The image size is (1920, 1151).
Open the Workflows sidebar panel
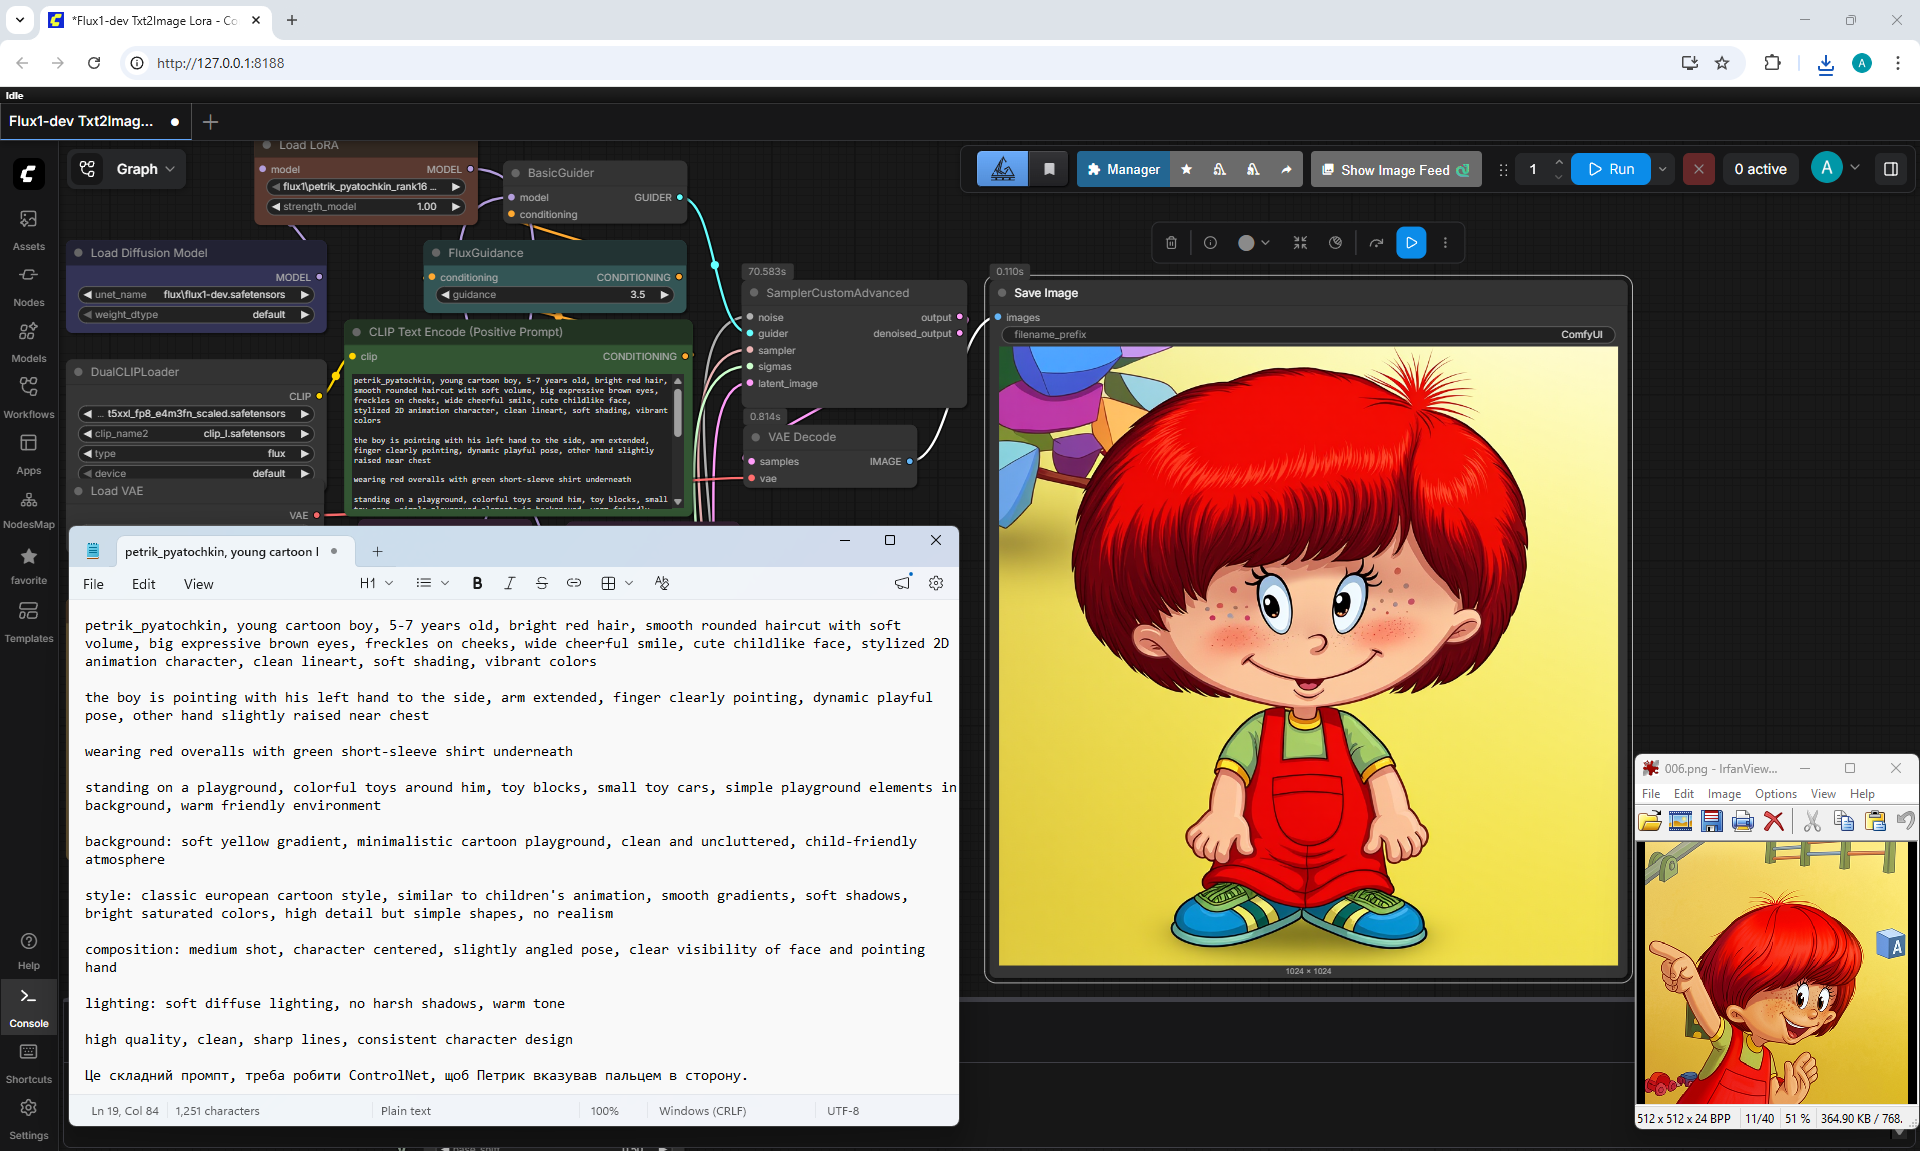28,397
